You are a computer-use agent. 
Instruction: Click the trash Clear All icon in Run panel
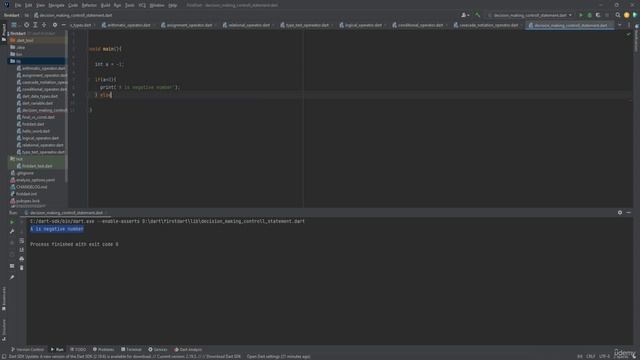(22, 268)
